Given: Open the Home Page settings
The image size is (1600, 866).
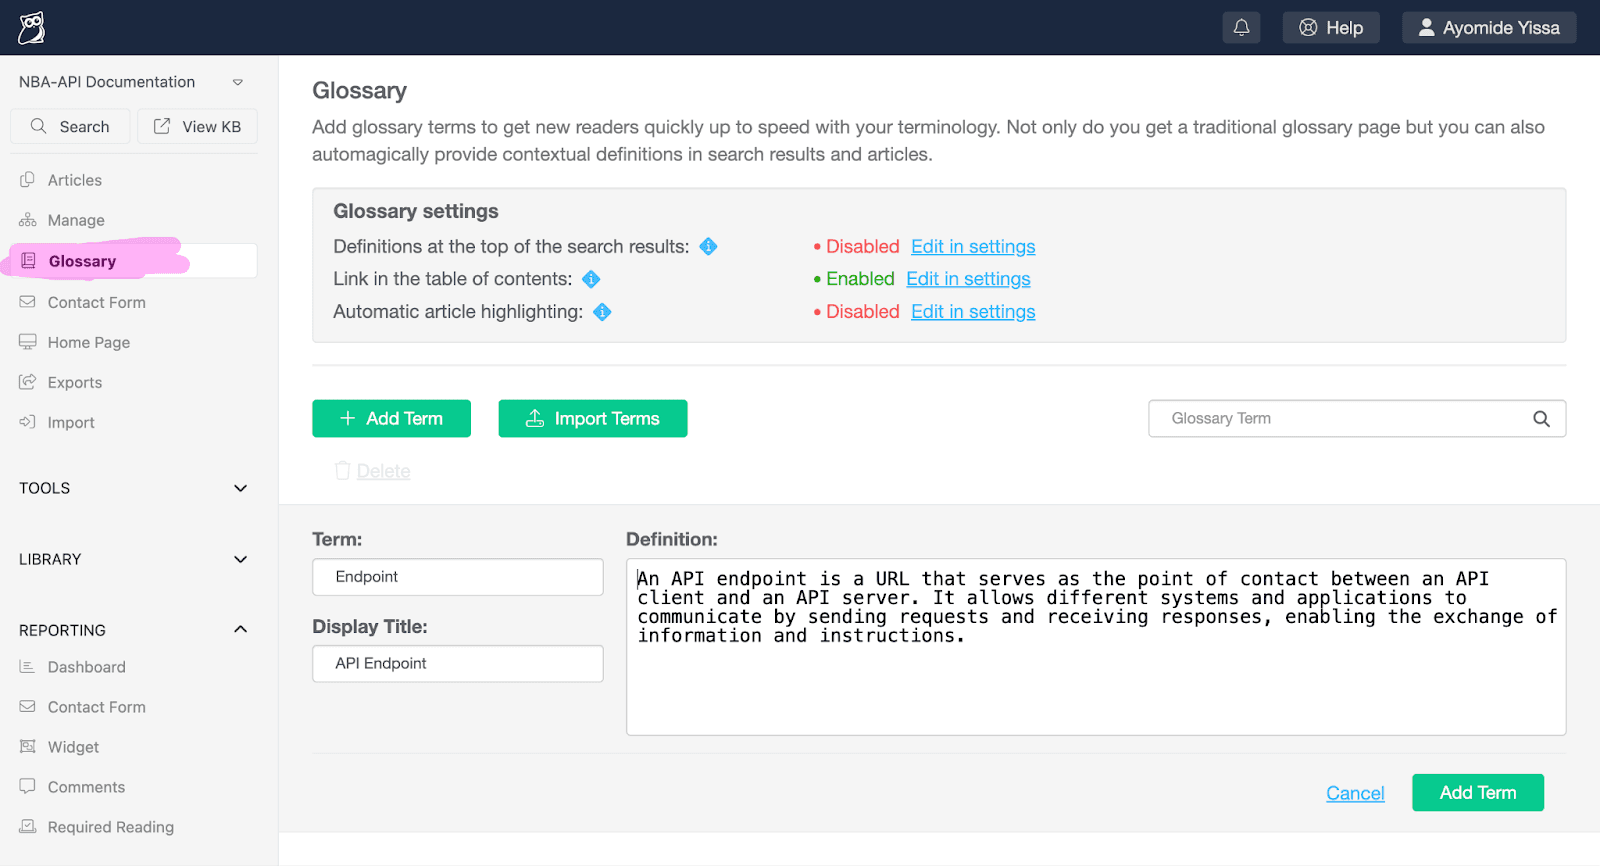Looking at the screenshot, I should point(89,342).
